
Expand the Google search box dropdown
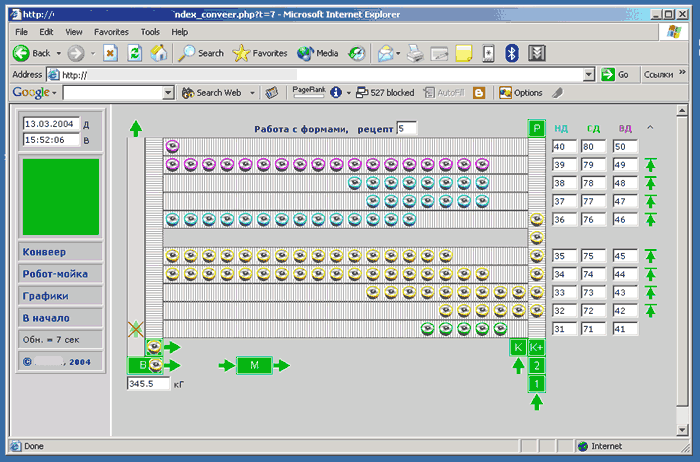point(168,93)
